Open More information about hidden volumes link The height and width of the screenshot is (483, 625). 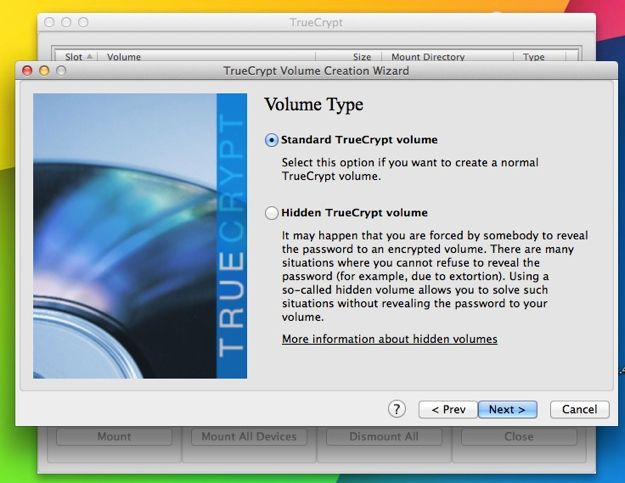pyautogui.click(x=389, y=339)
